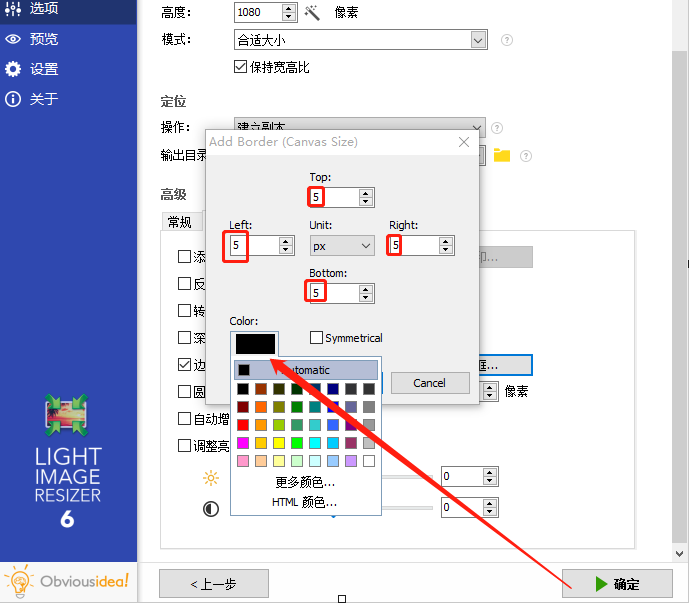Click the Top value stepper arrows
The image size is (689, 603).
click(x=366, y=197)
